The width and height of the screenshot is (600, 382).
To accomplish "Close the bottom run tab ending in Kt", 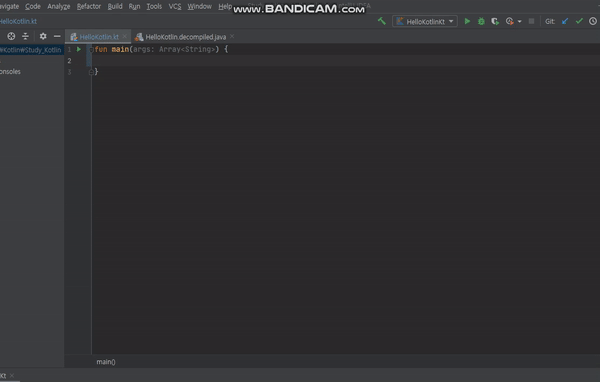I will (12, 375).
